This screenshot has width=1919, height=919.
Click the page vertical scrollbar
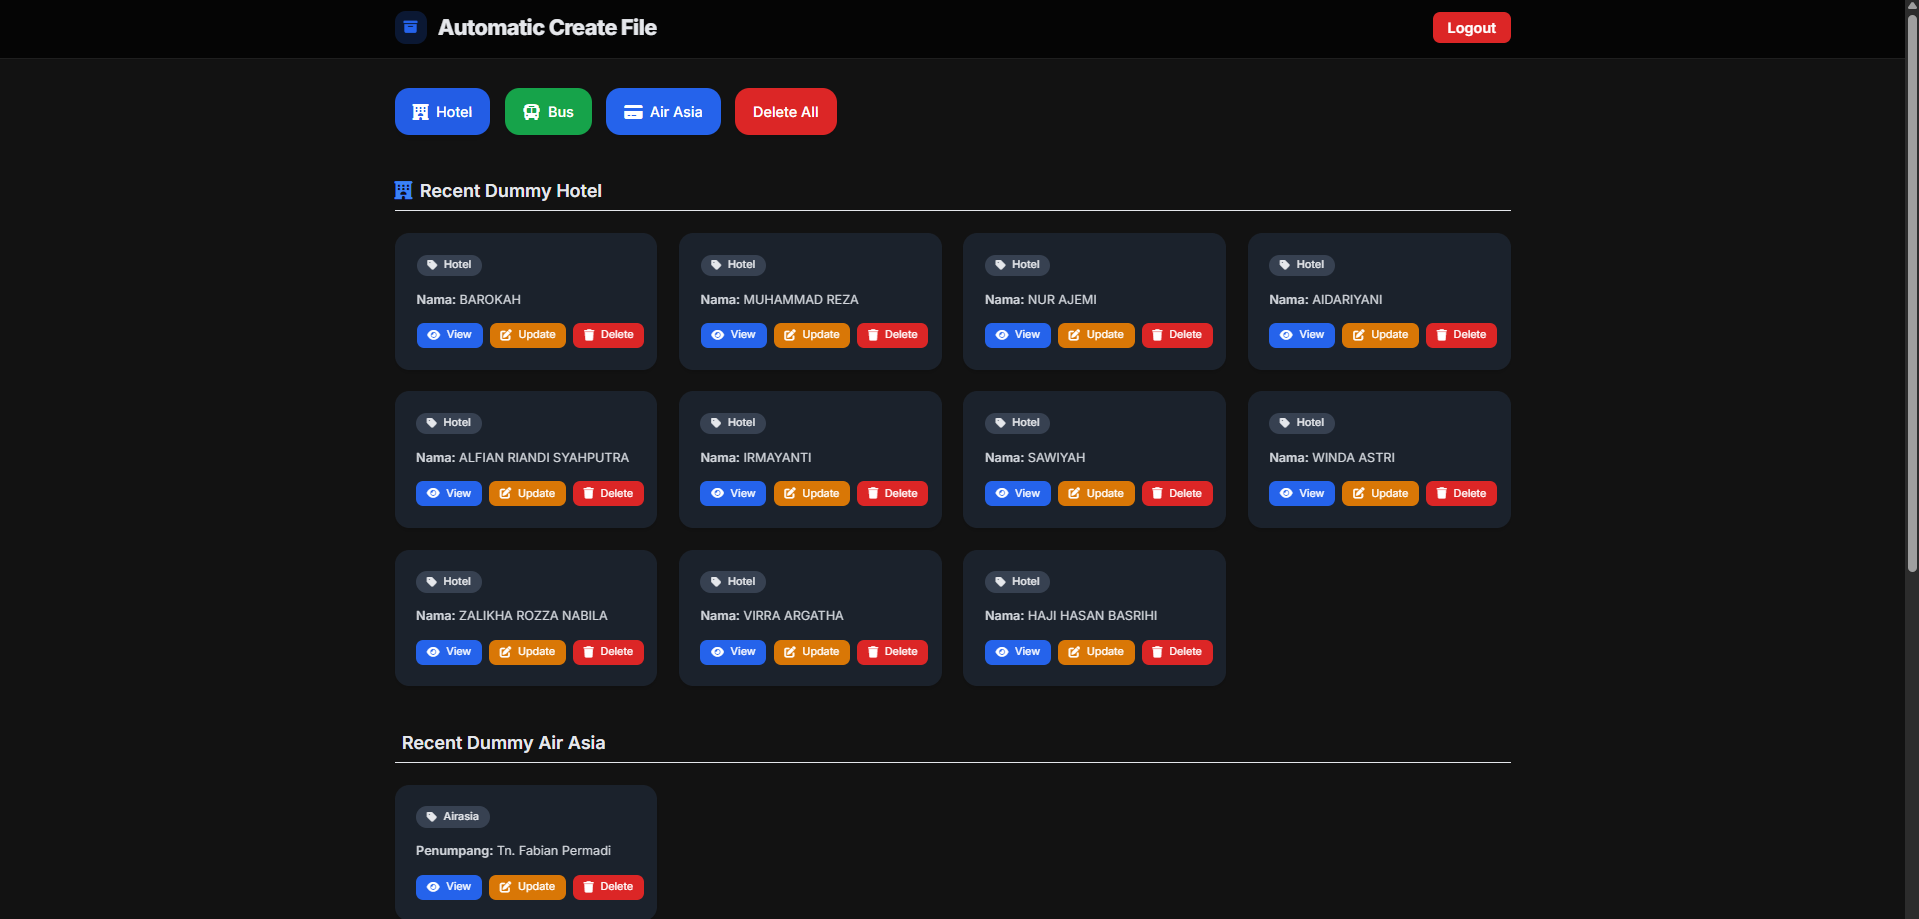[x=1912, y=300]
